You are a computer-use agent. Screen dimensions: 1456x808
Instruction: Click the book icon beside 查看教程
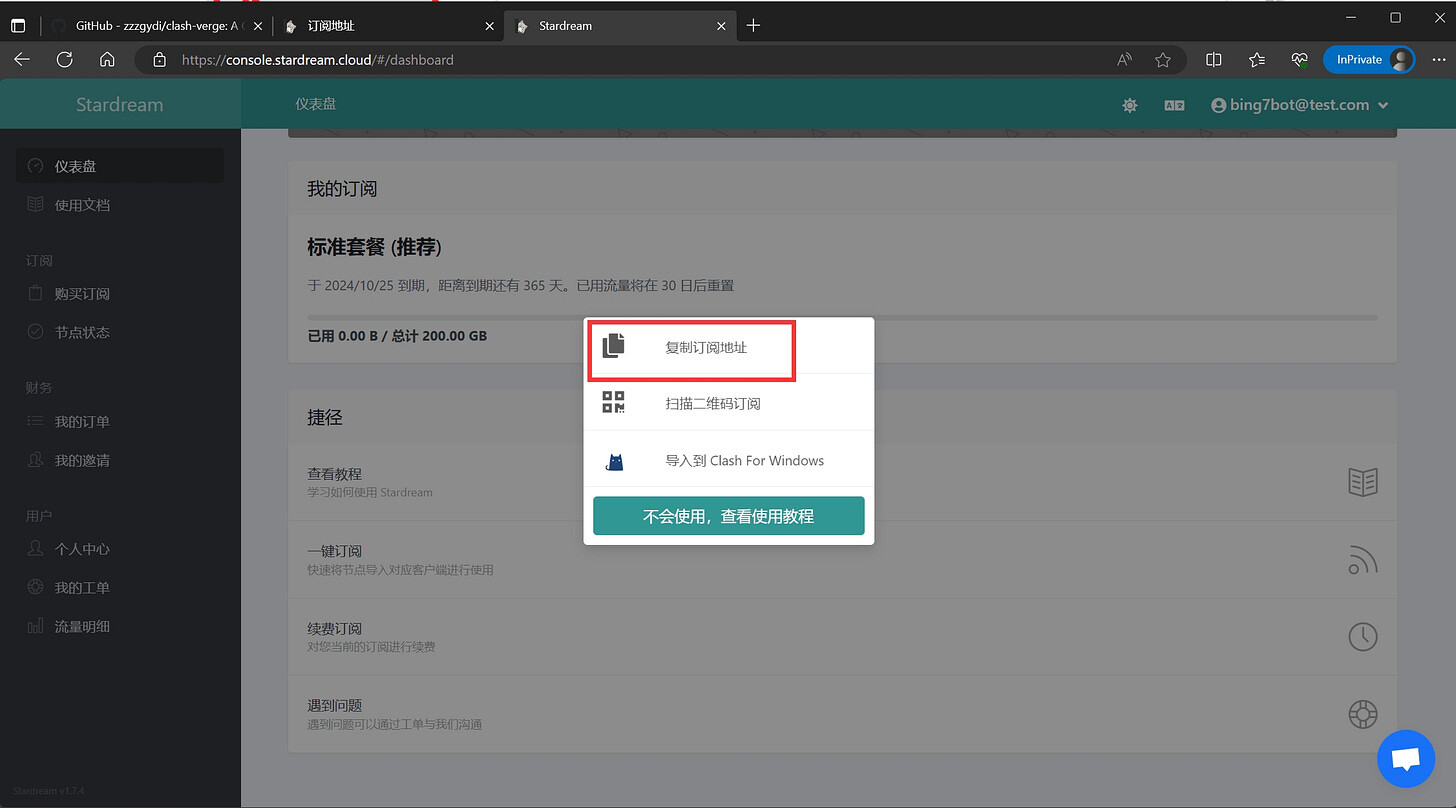[1363, 482]
